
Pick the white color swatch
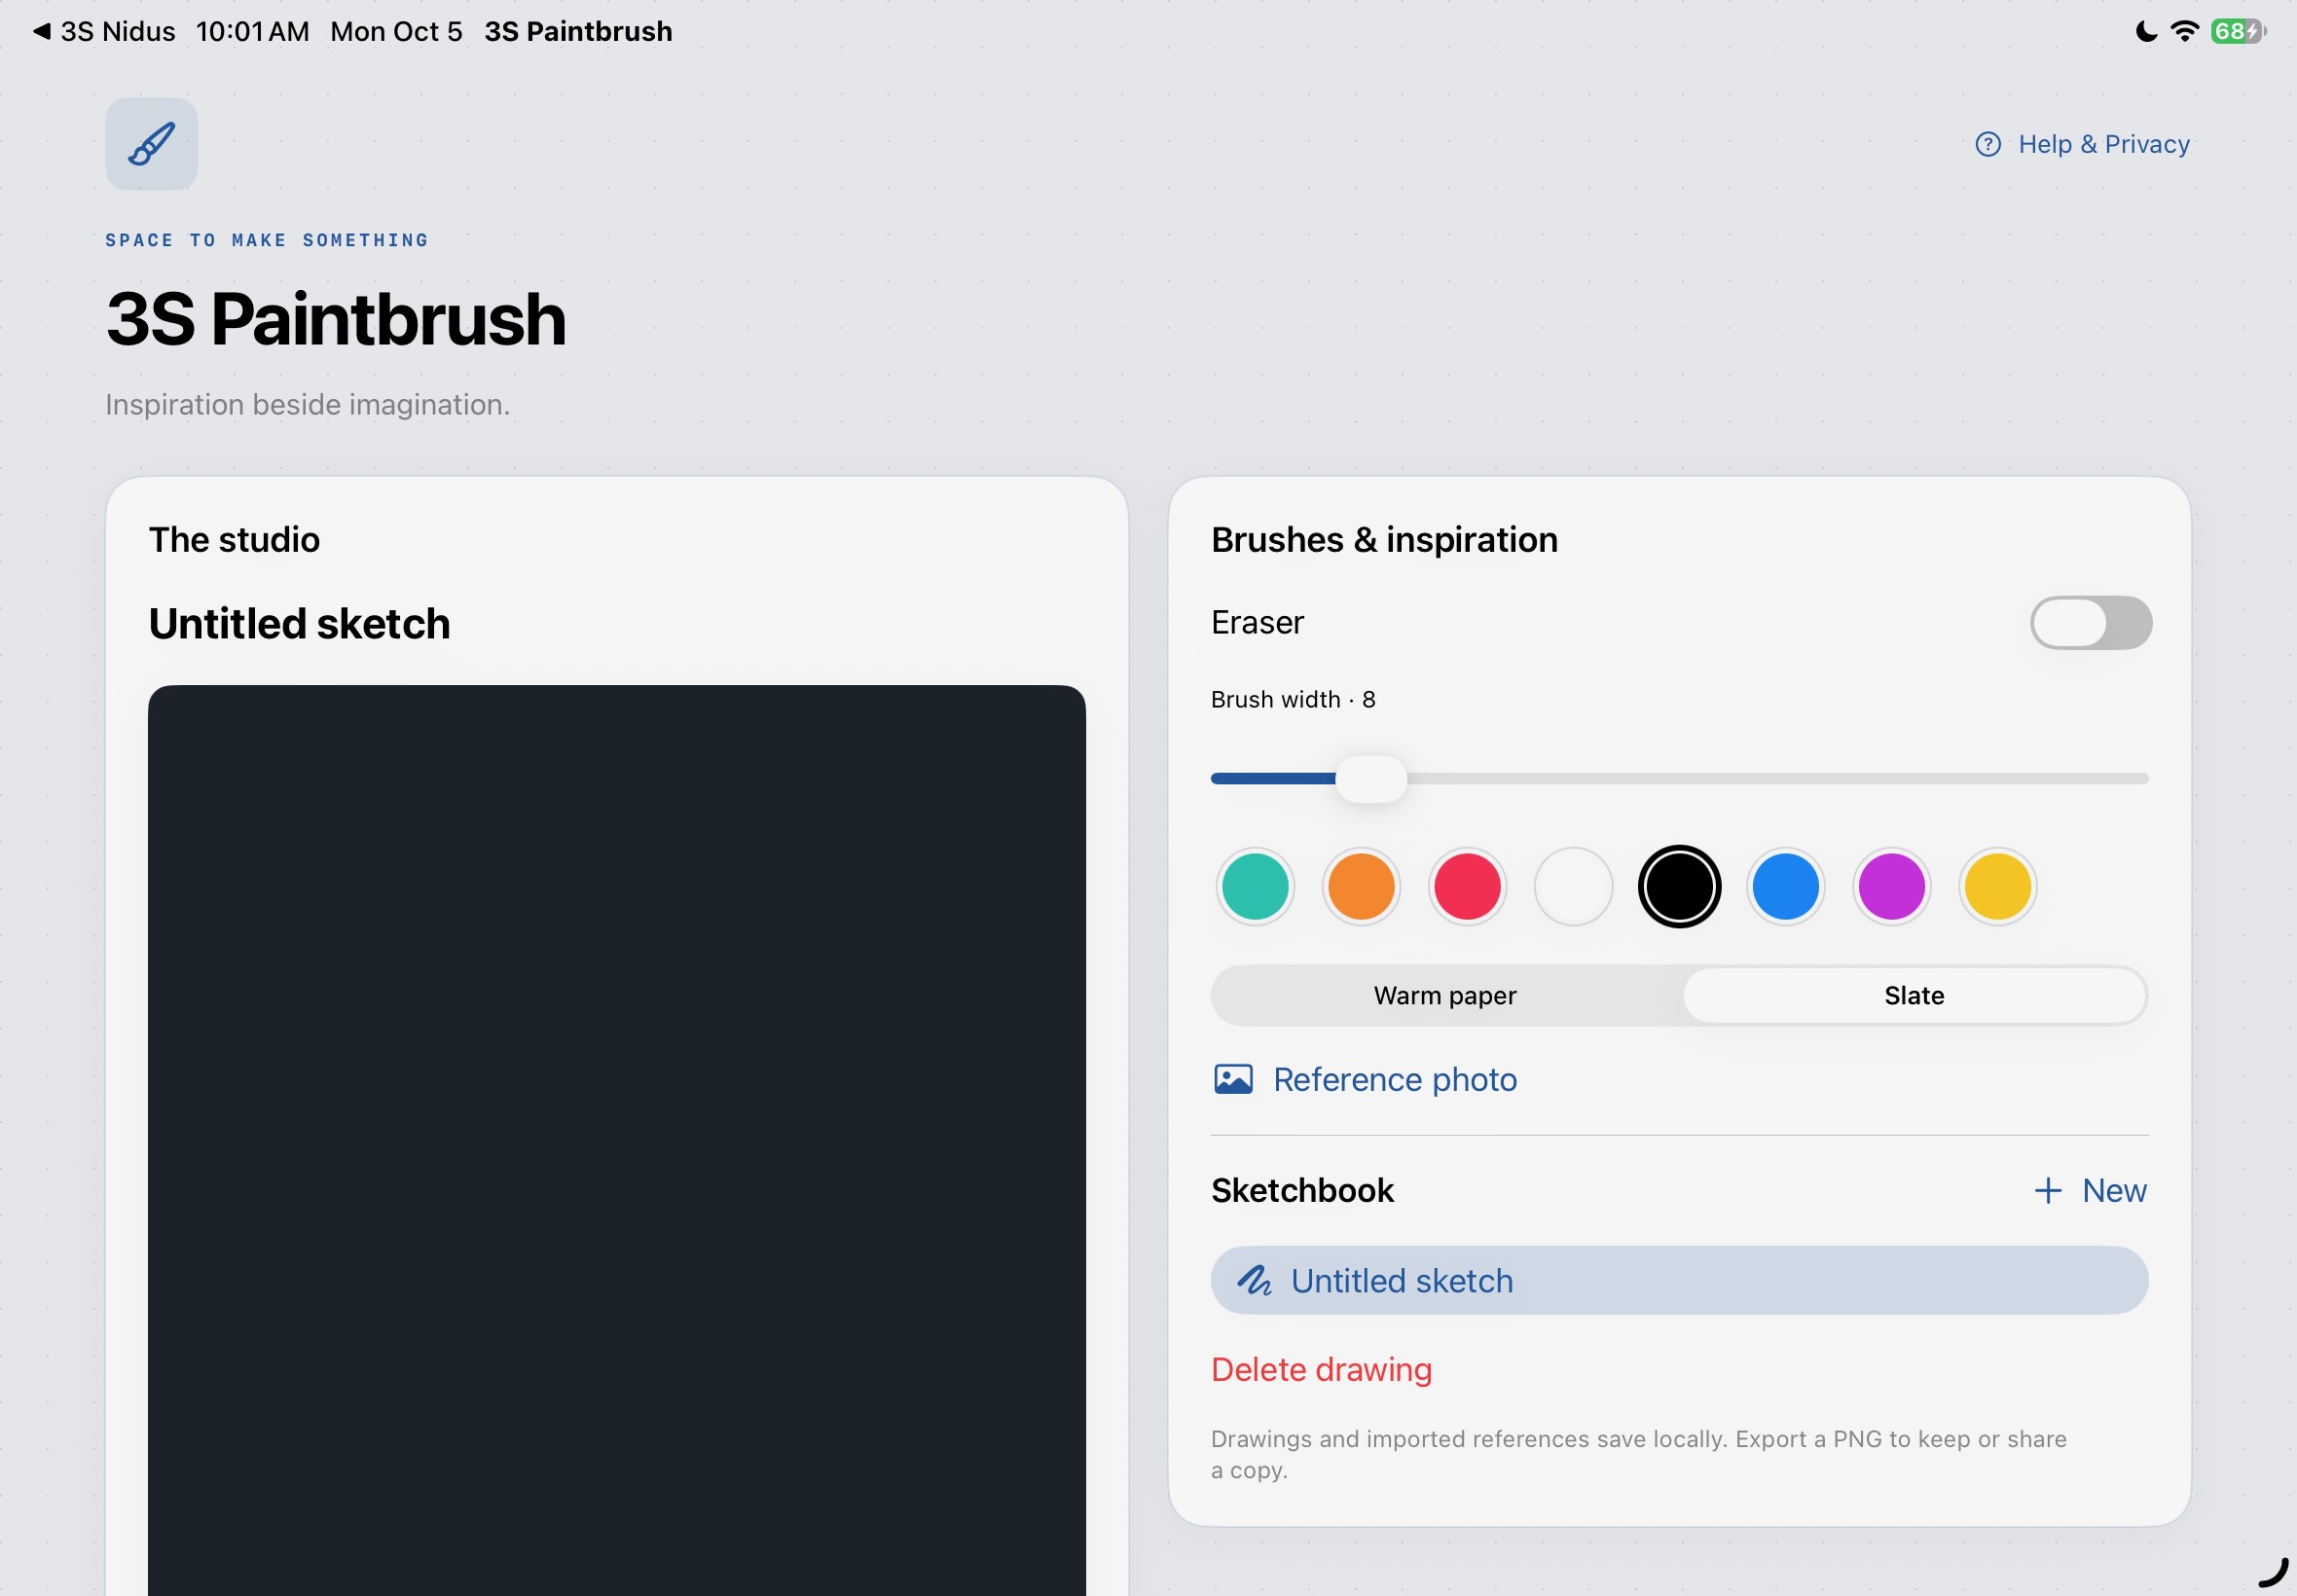[1573, 886]
